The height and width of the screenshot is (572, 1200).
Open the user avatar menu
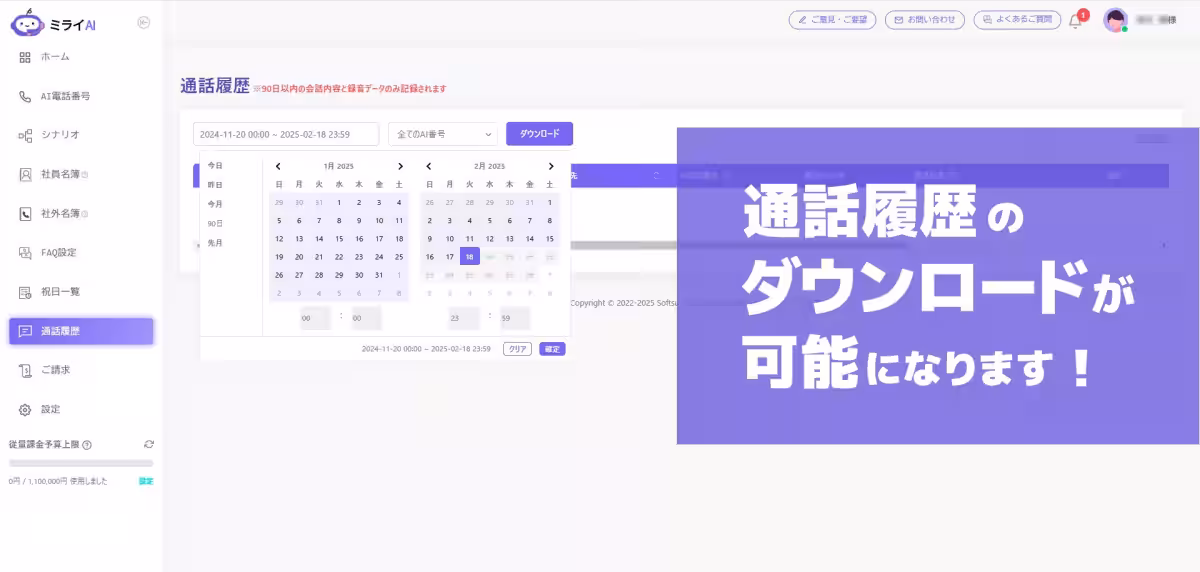[x=1115, y=20]
